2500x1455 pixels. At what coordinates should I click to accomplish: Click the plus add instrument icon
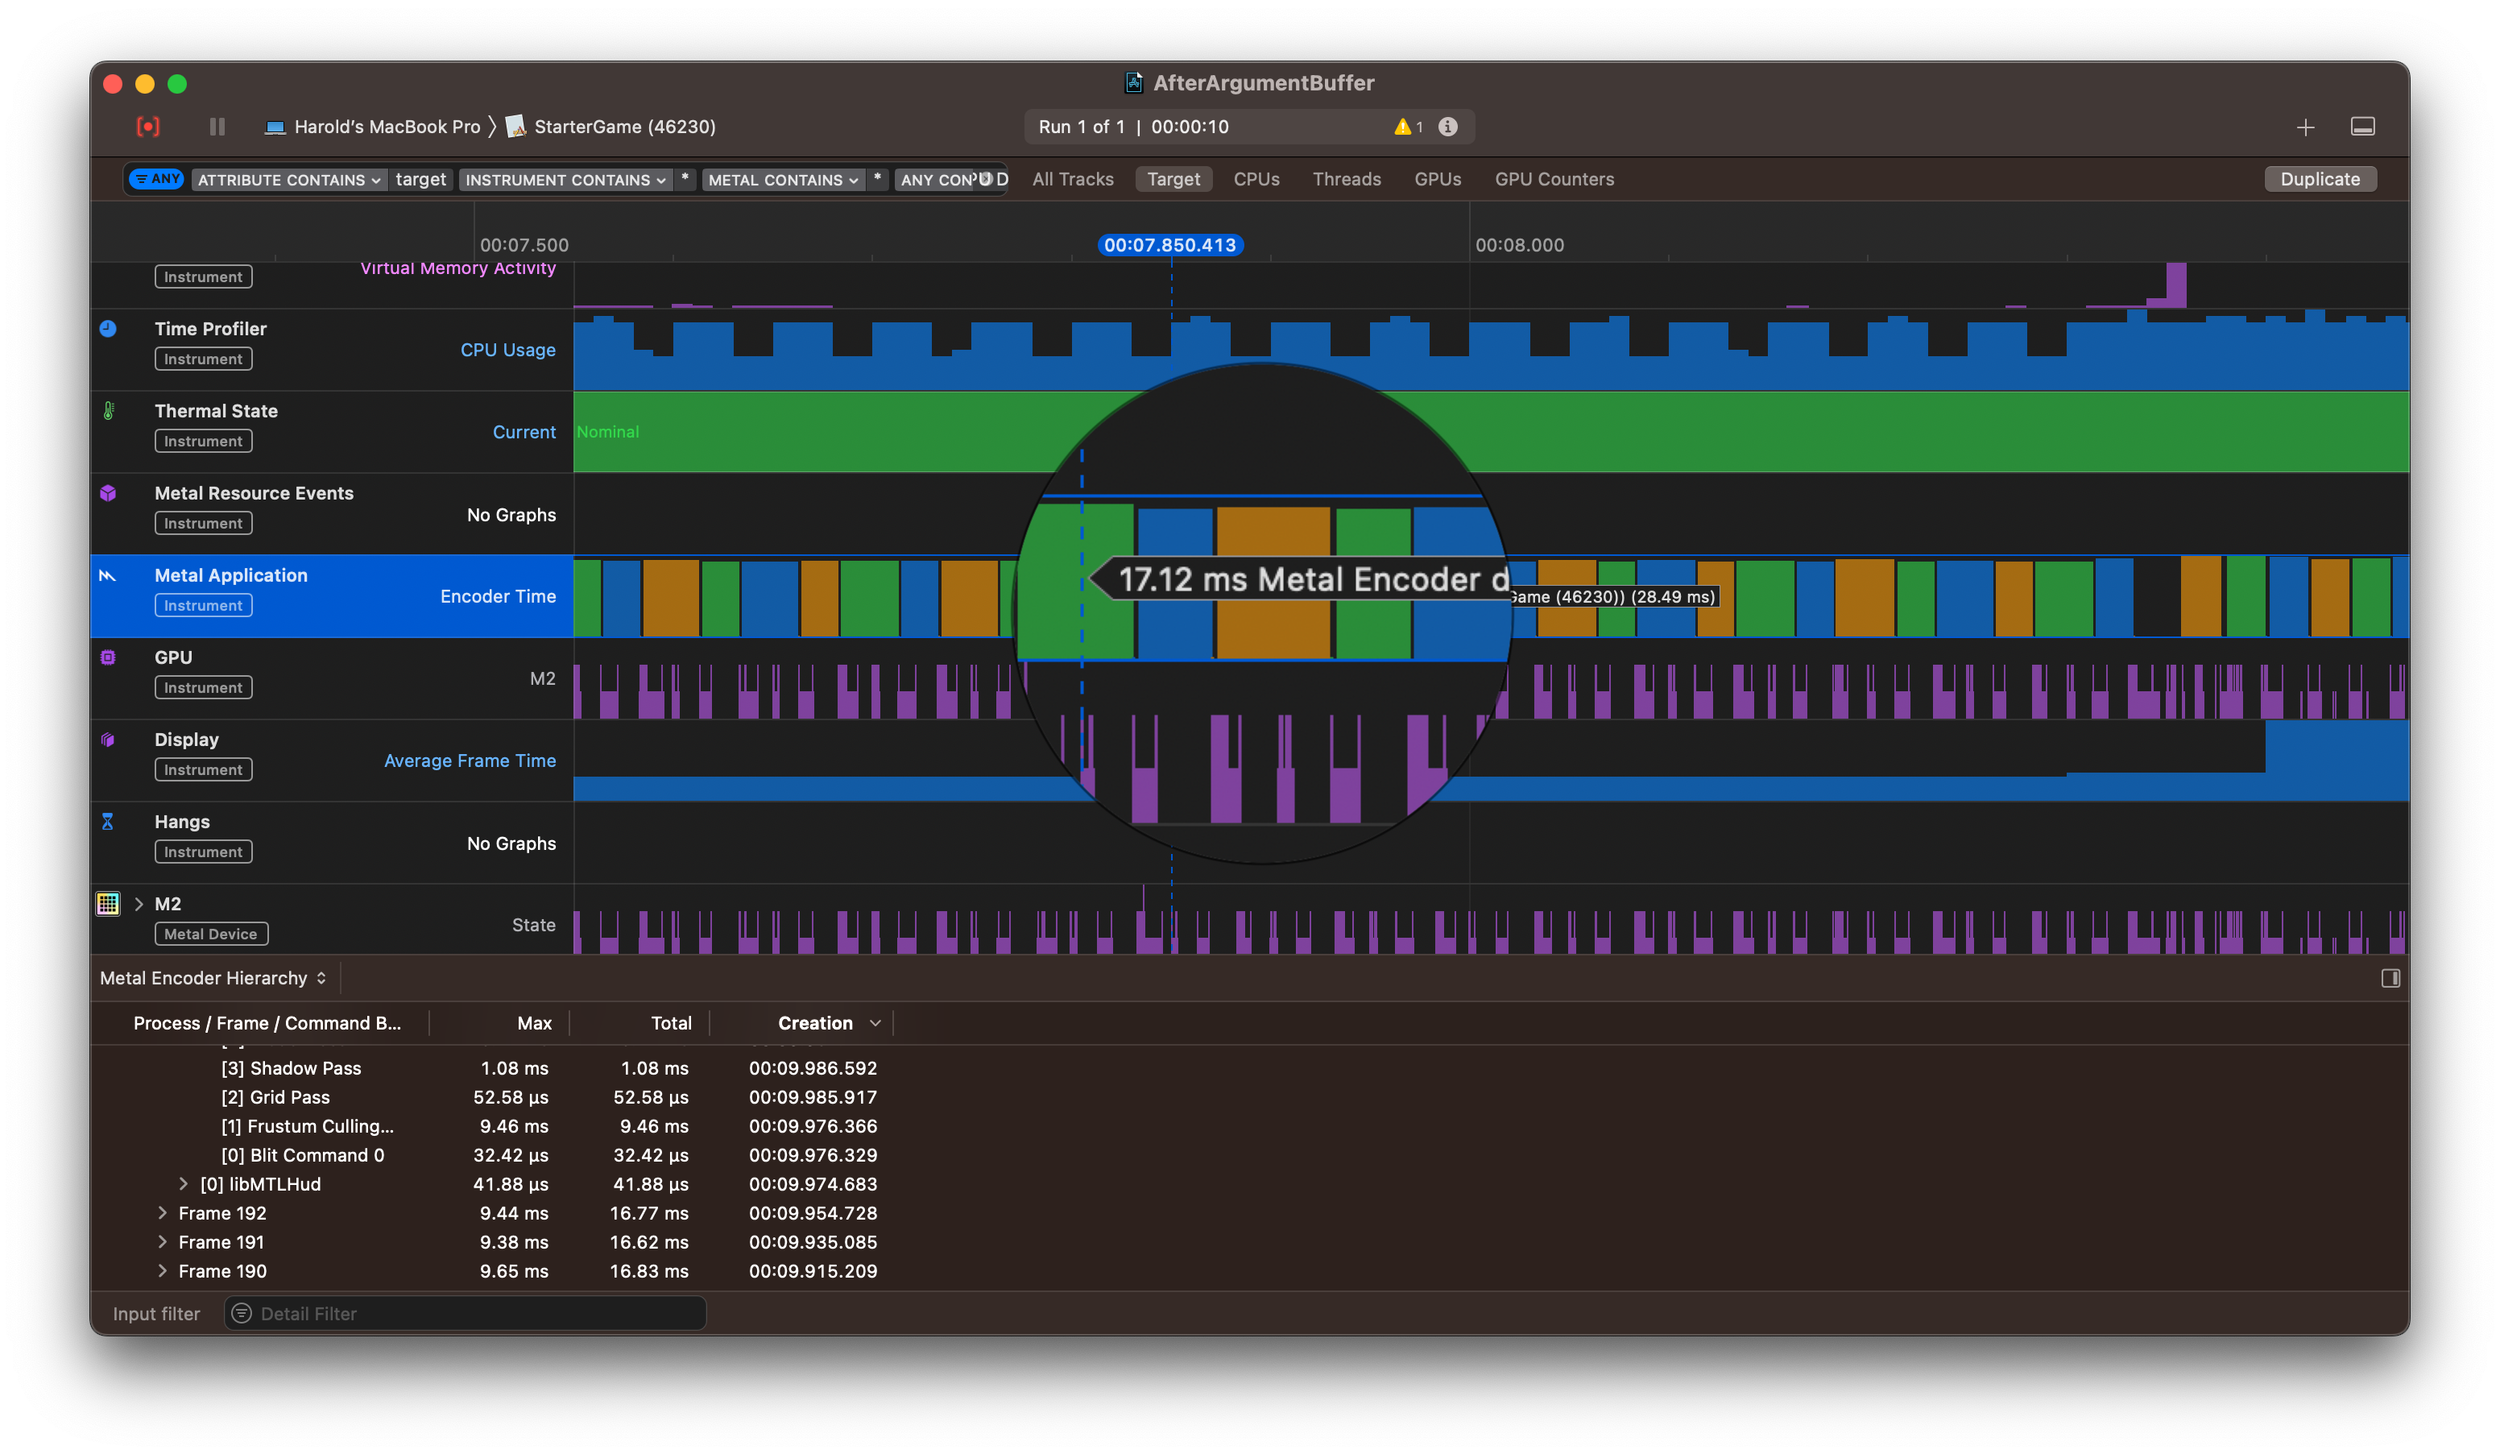point(2305,127)
